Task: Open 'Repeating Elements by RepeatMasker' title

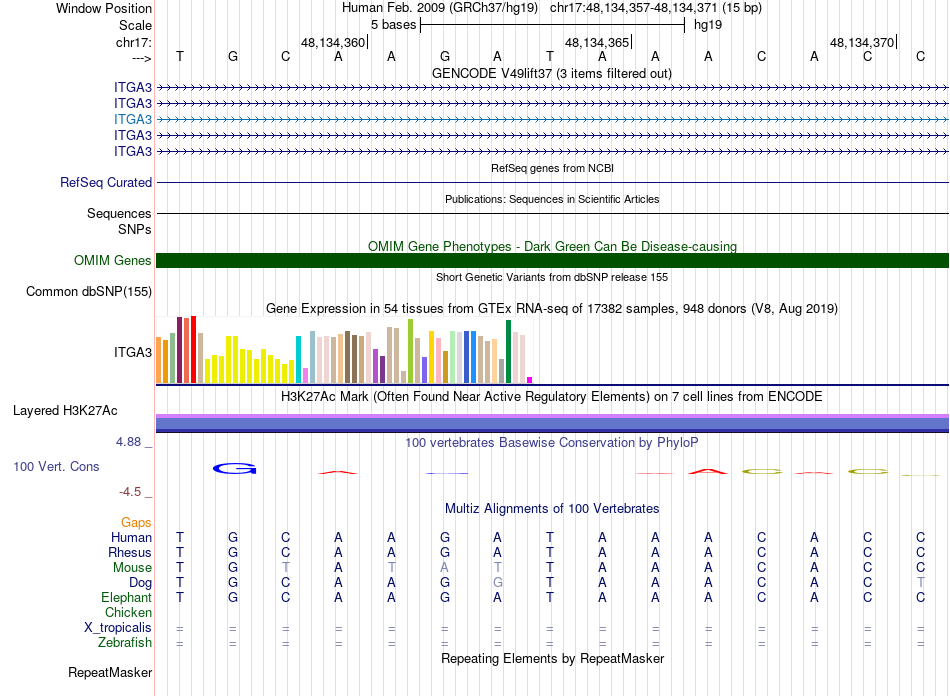Action: tap(552, 658)
